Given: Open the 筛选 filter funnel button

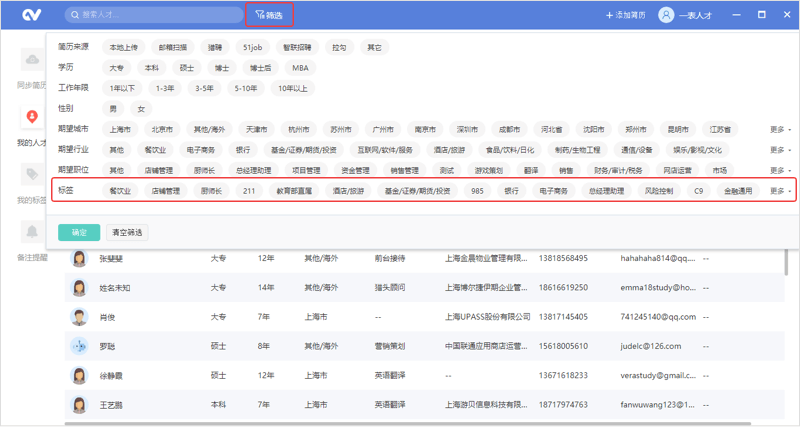Looking at the screenshot, I should pyautogui.click(x=269, y=15).
